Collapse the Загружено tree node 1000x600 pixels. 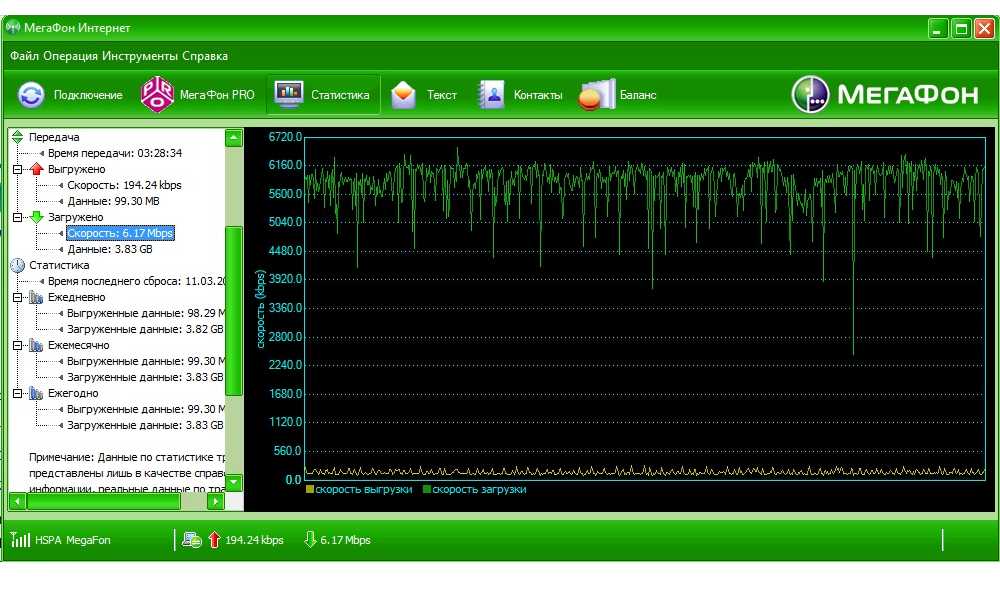tap(17, 217)
